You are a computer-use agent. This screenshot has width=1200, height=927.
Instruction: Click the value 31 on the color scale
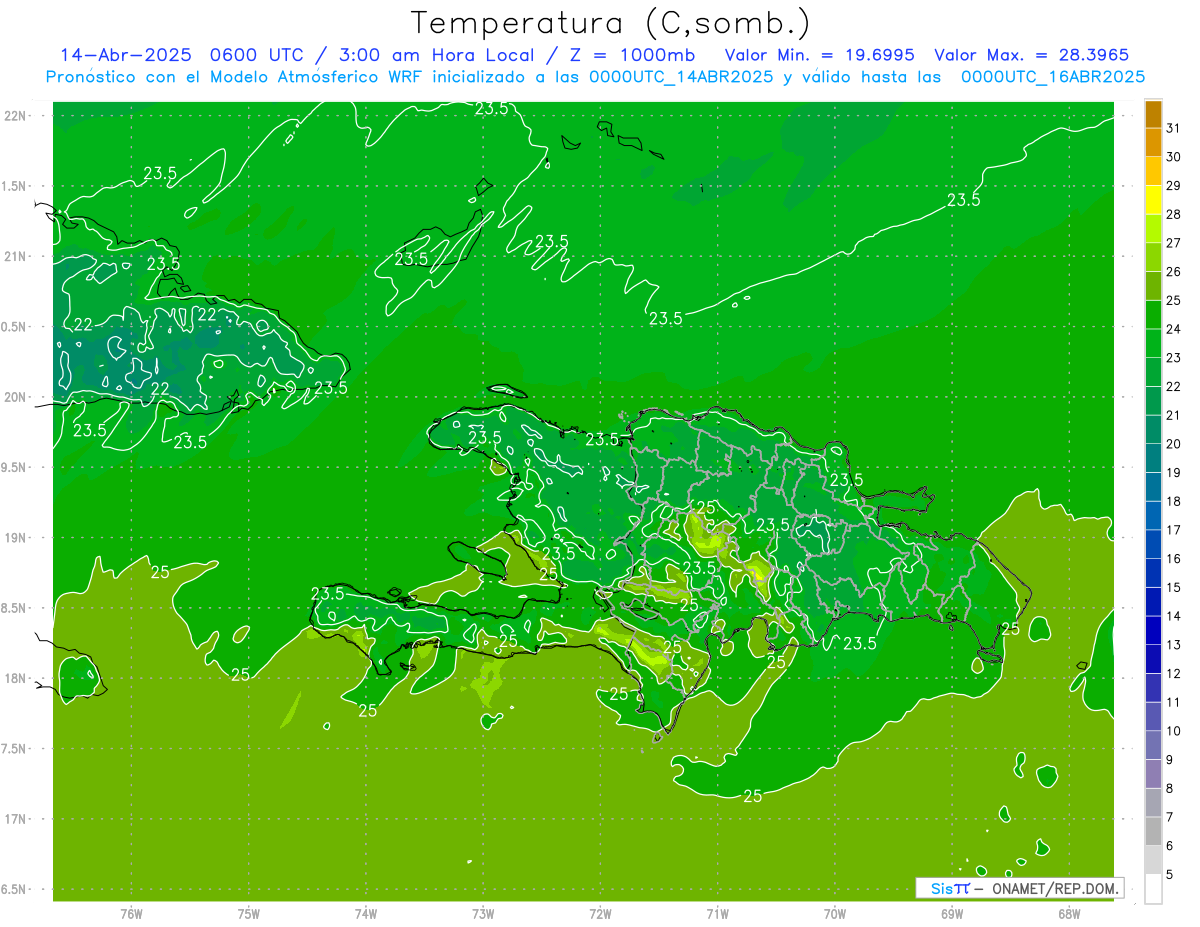click(x=1174, y=128)
